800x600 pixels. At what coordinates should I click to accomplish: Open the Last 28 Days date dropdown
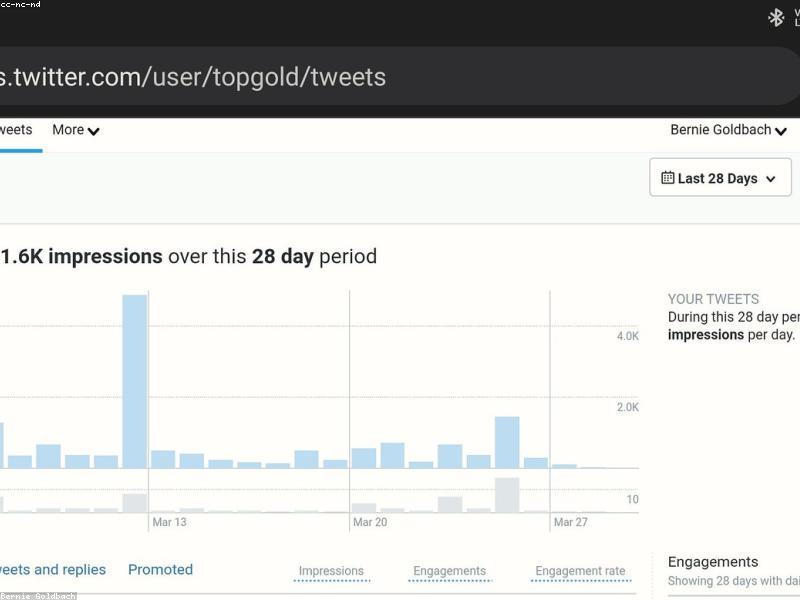[720, 178]
